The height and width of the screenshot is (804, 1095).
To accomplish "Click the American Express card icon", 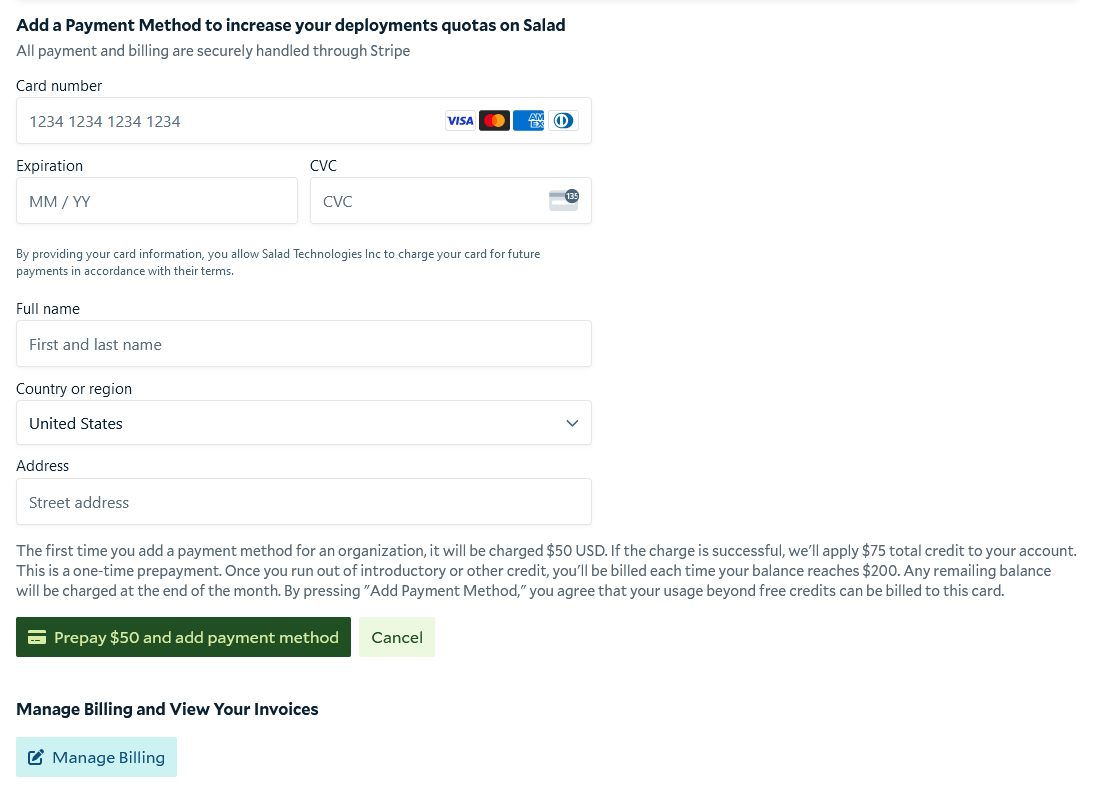I will tap(528, 120).
